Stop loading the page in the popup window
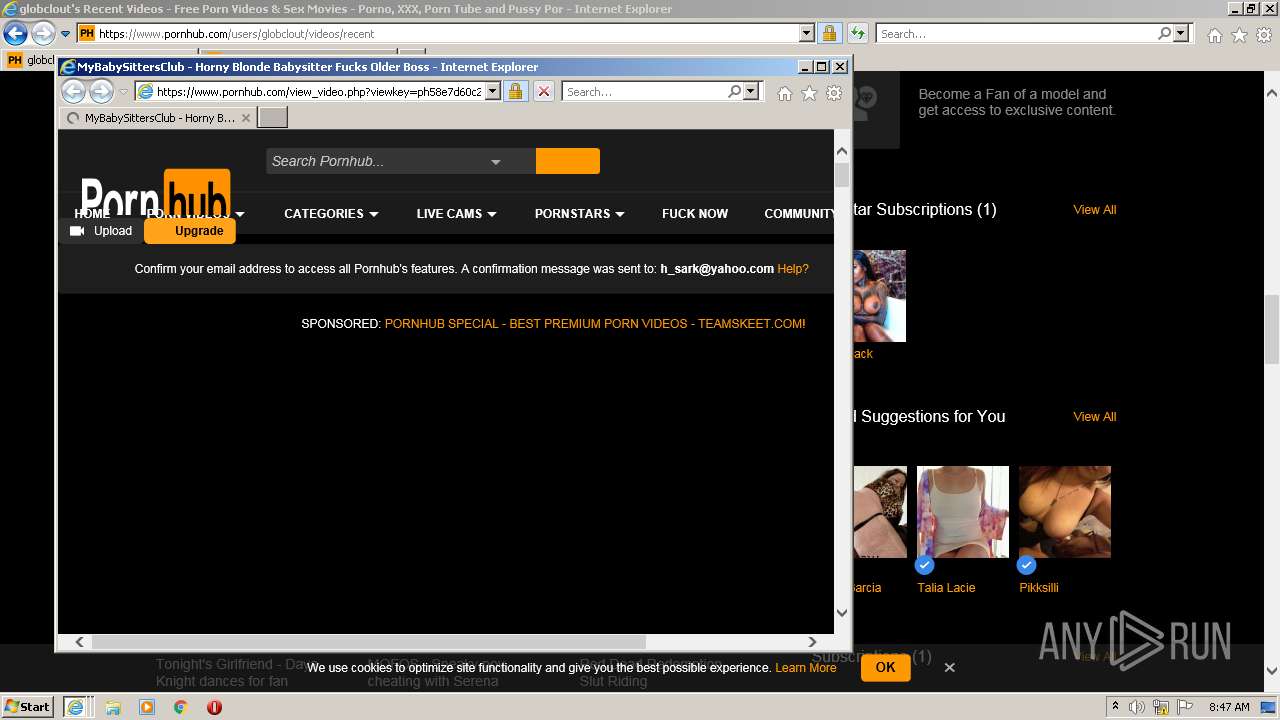The width and height of the screenshot is (1280, 720). click(x=543, y=92)
